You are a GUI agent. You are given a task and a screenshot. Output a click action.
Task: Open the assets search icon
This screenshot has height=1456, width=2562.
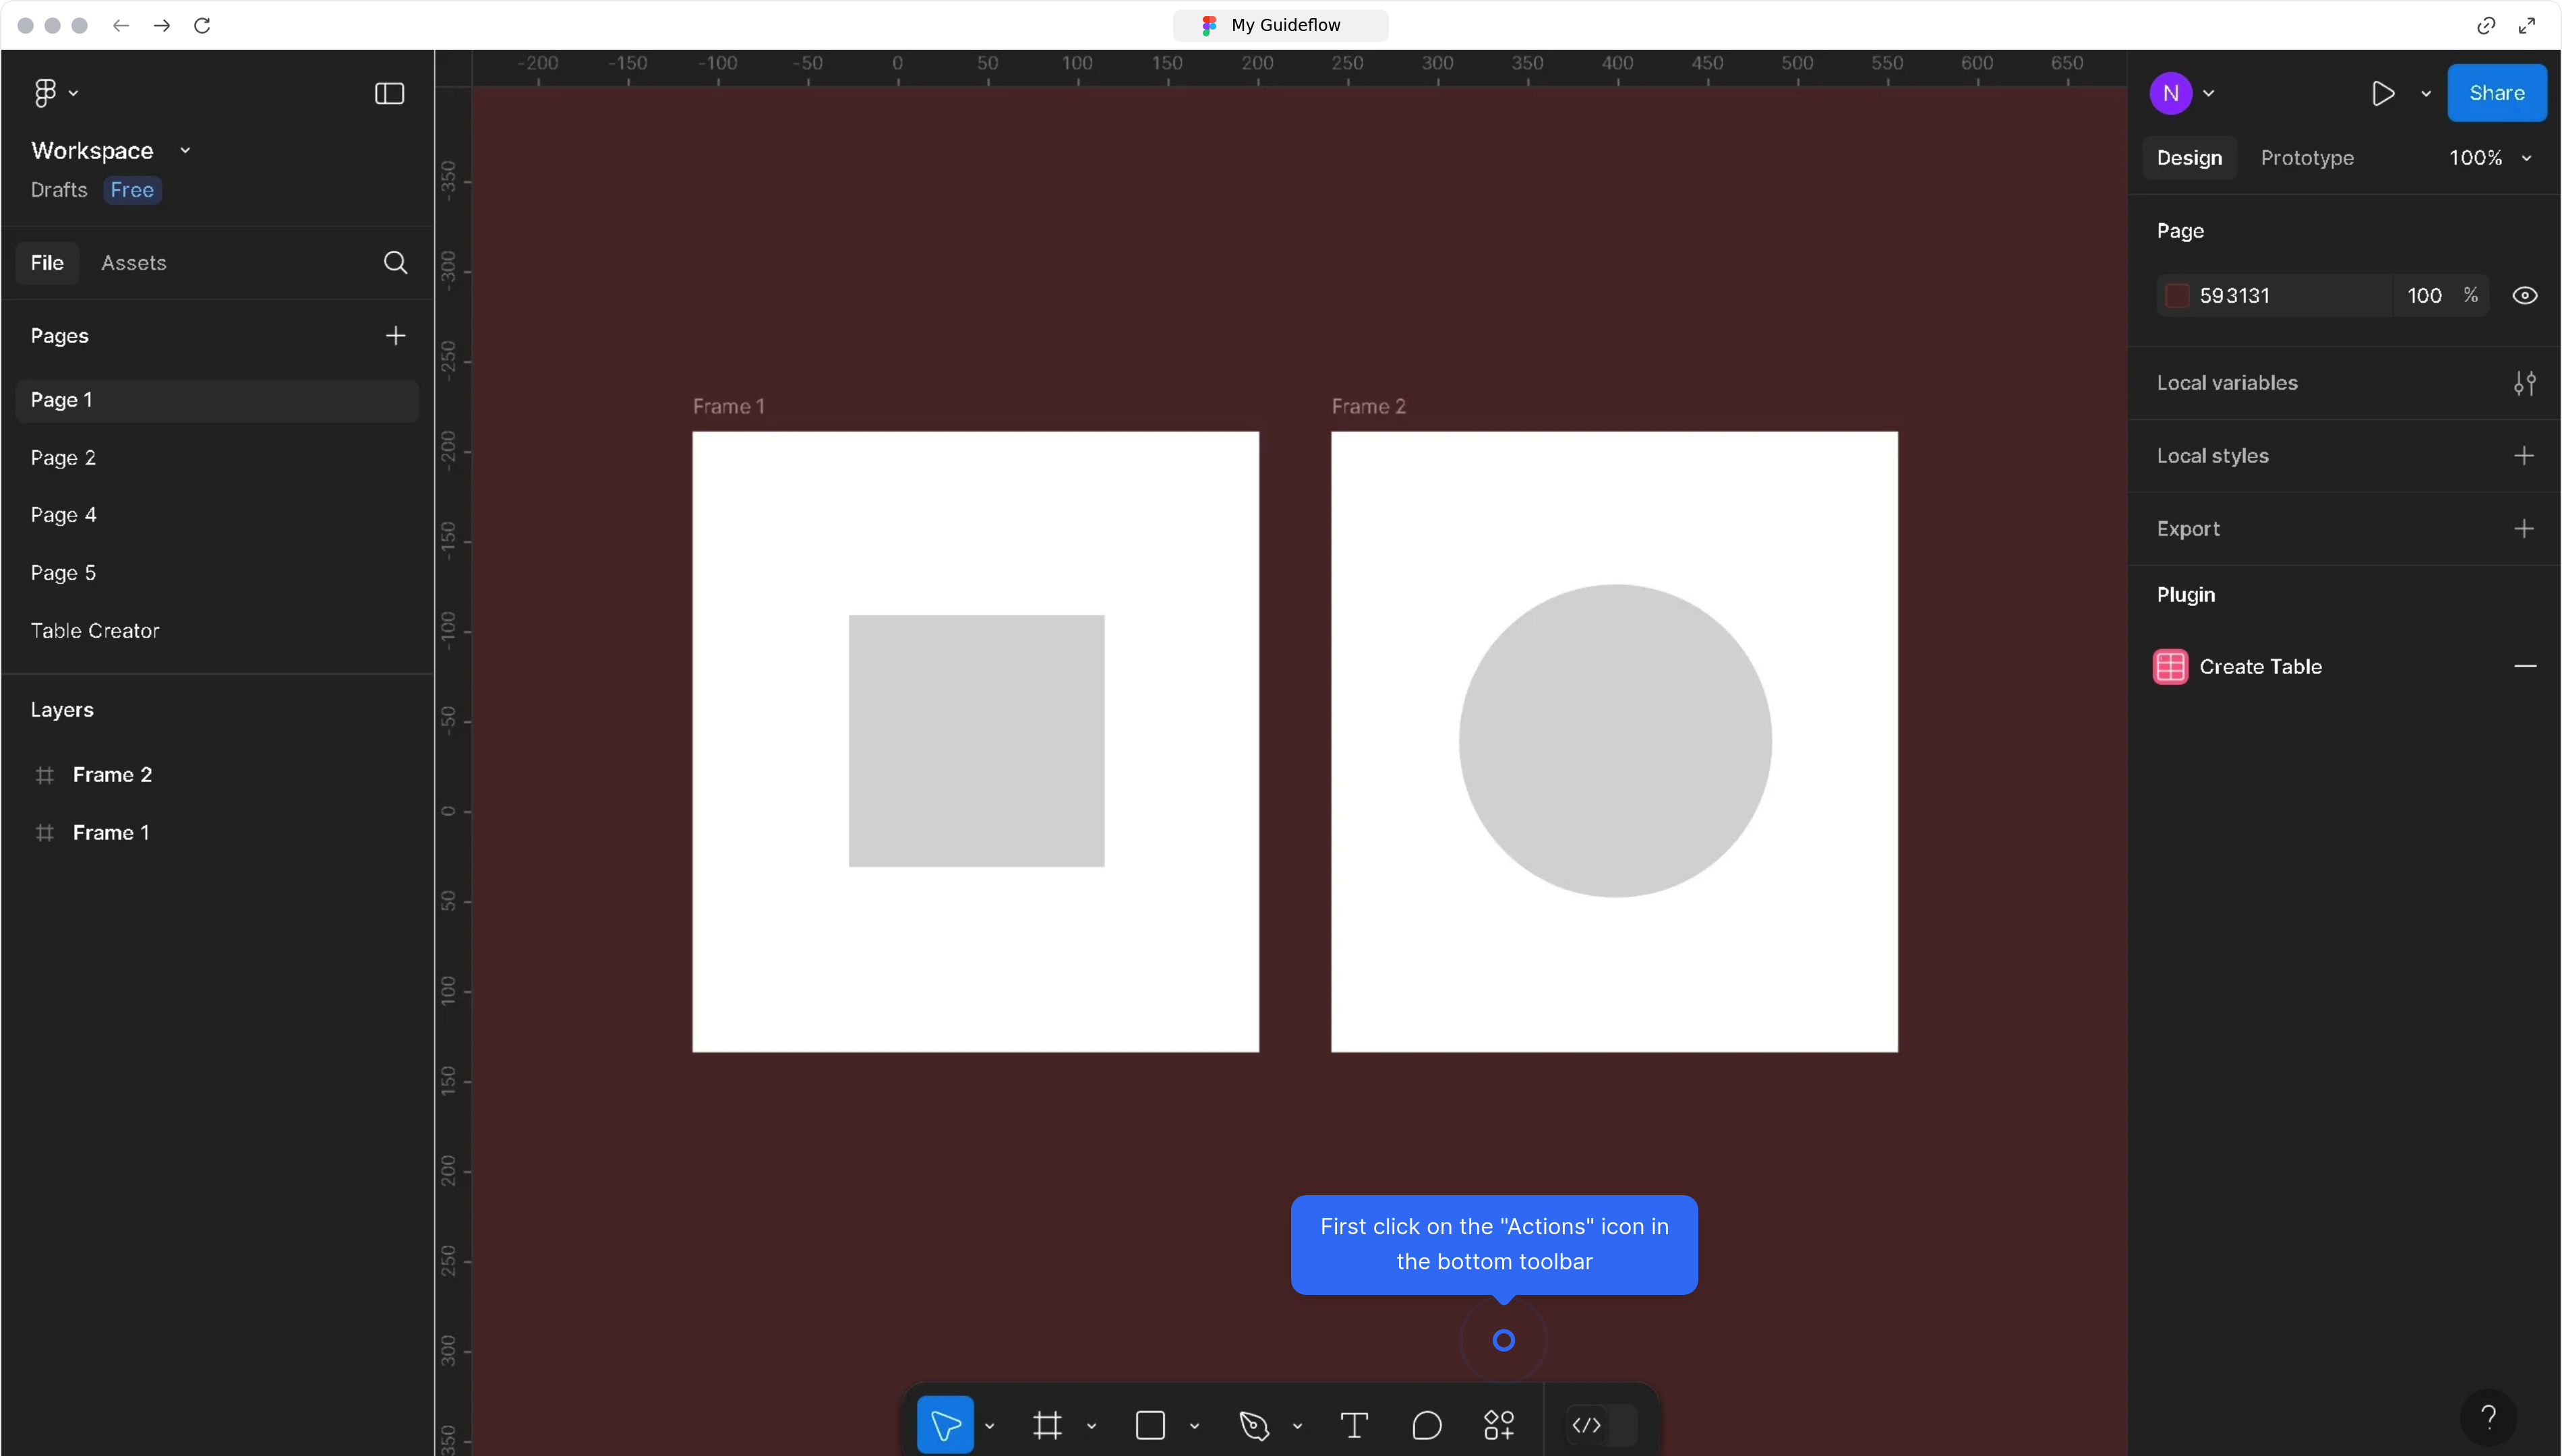coord(396,262)
